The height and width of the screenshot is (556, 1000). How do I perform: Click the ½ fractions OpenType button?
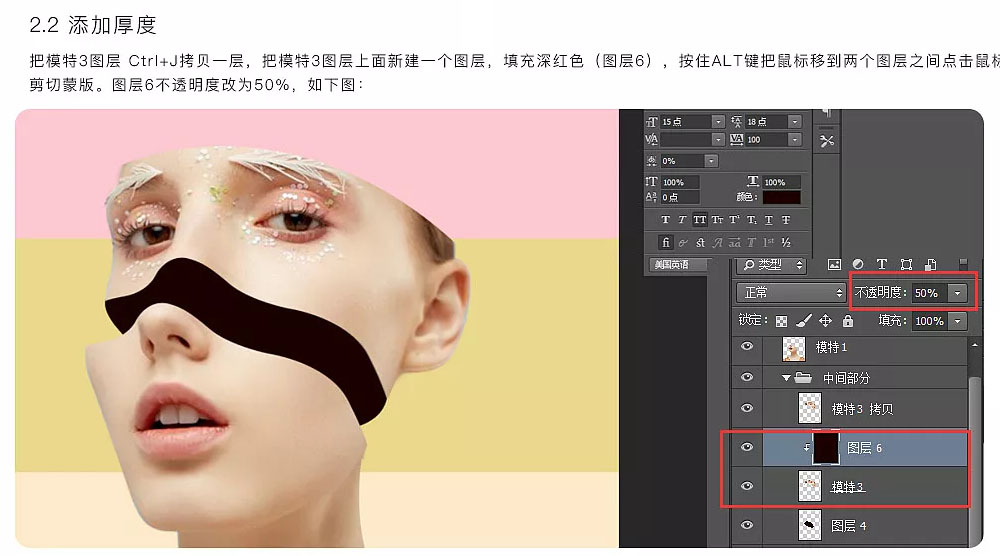coord(786,242)
